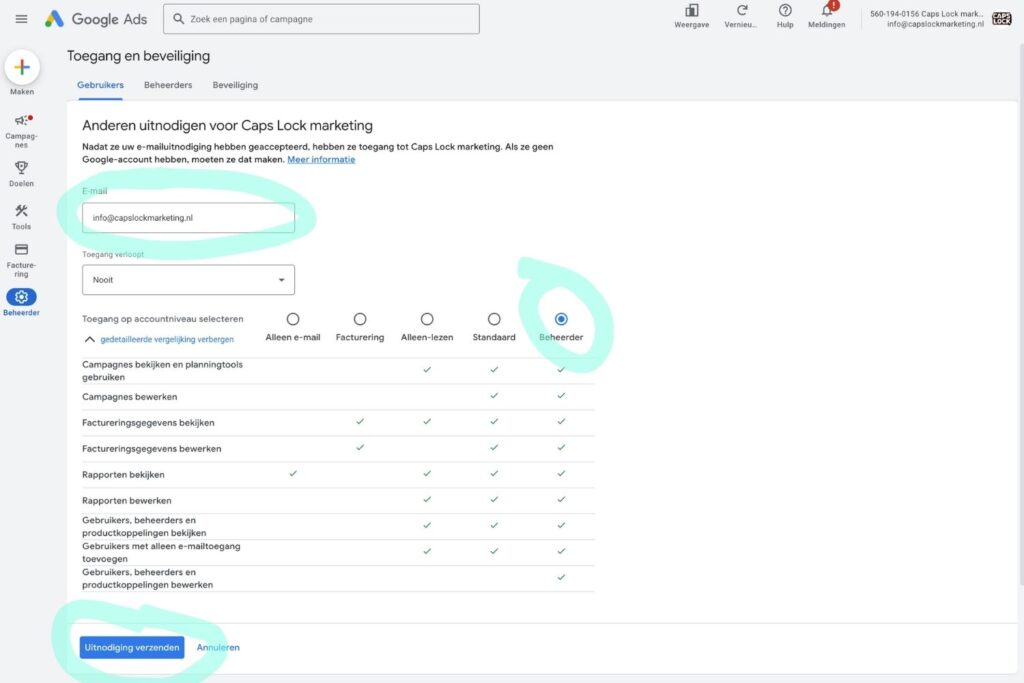
Task: Select the Alleen-lezen access level
Action: pyautogui.click(x=427, y=319)
